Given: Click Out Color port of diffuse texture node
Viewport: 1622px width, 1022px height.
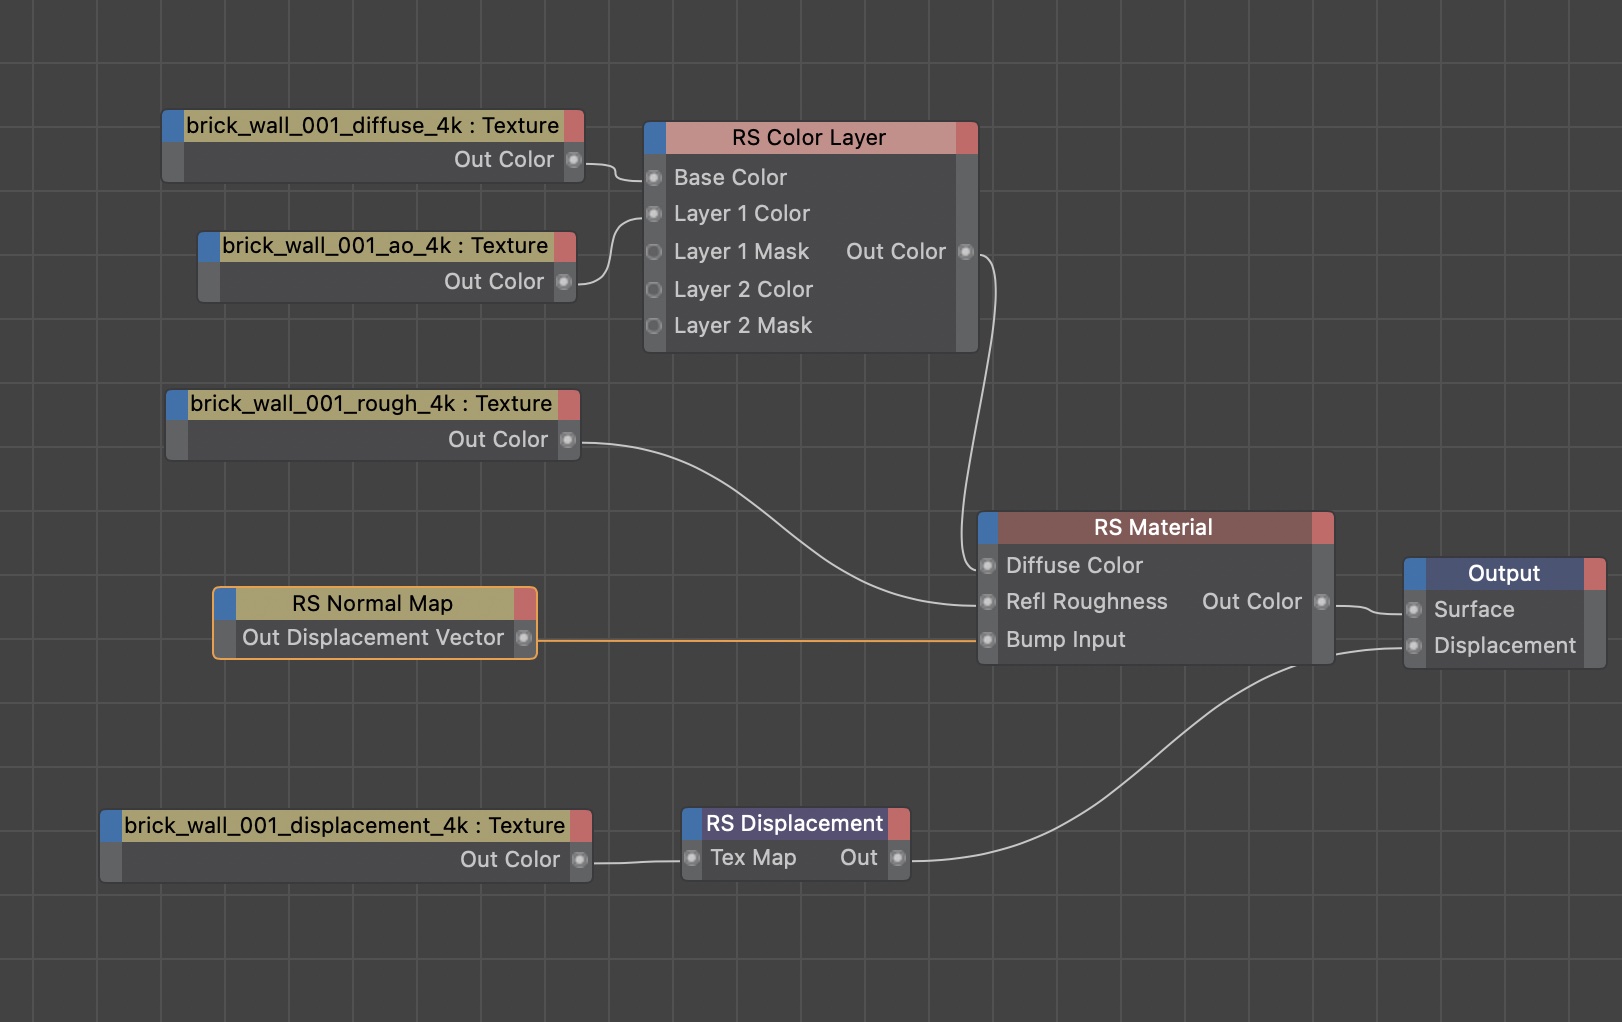Looking at the screenshot, I should (x=574, y=160).
